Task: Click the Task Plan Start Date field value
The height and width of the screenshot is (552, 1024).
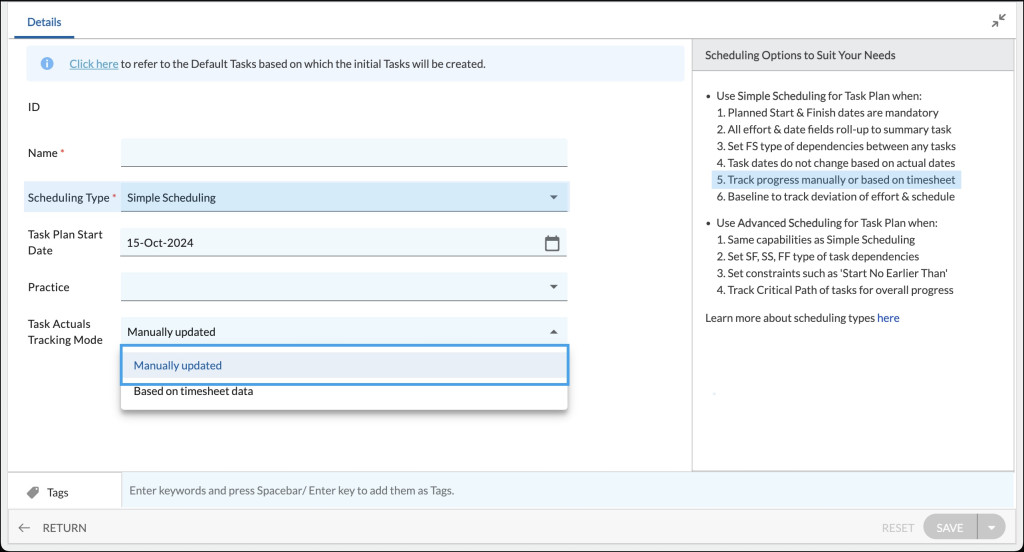Action: coord(160,243)
